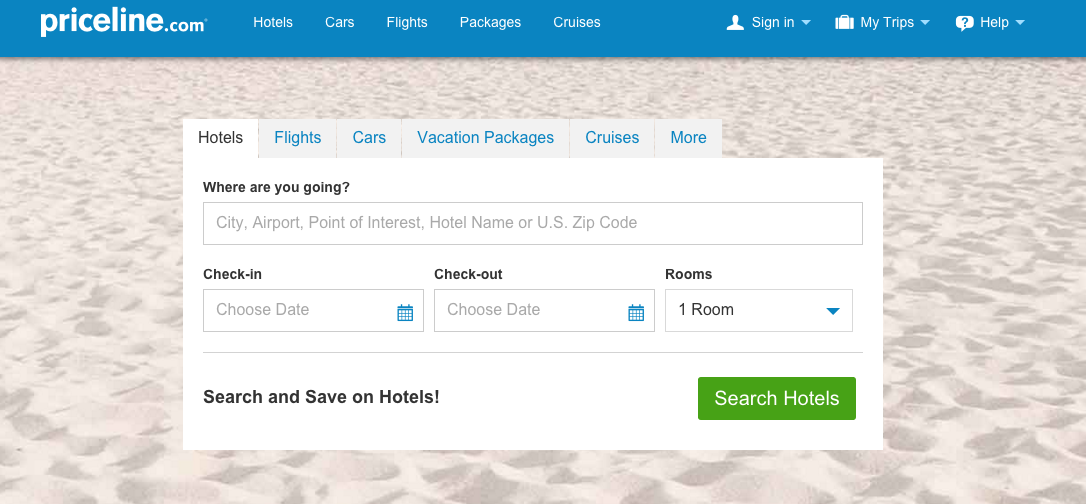
Task: Expand the Sign in dropdown arrow
Action: (806, 23)
